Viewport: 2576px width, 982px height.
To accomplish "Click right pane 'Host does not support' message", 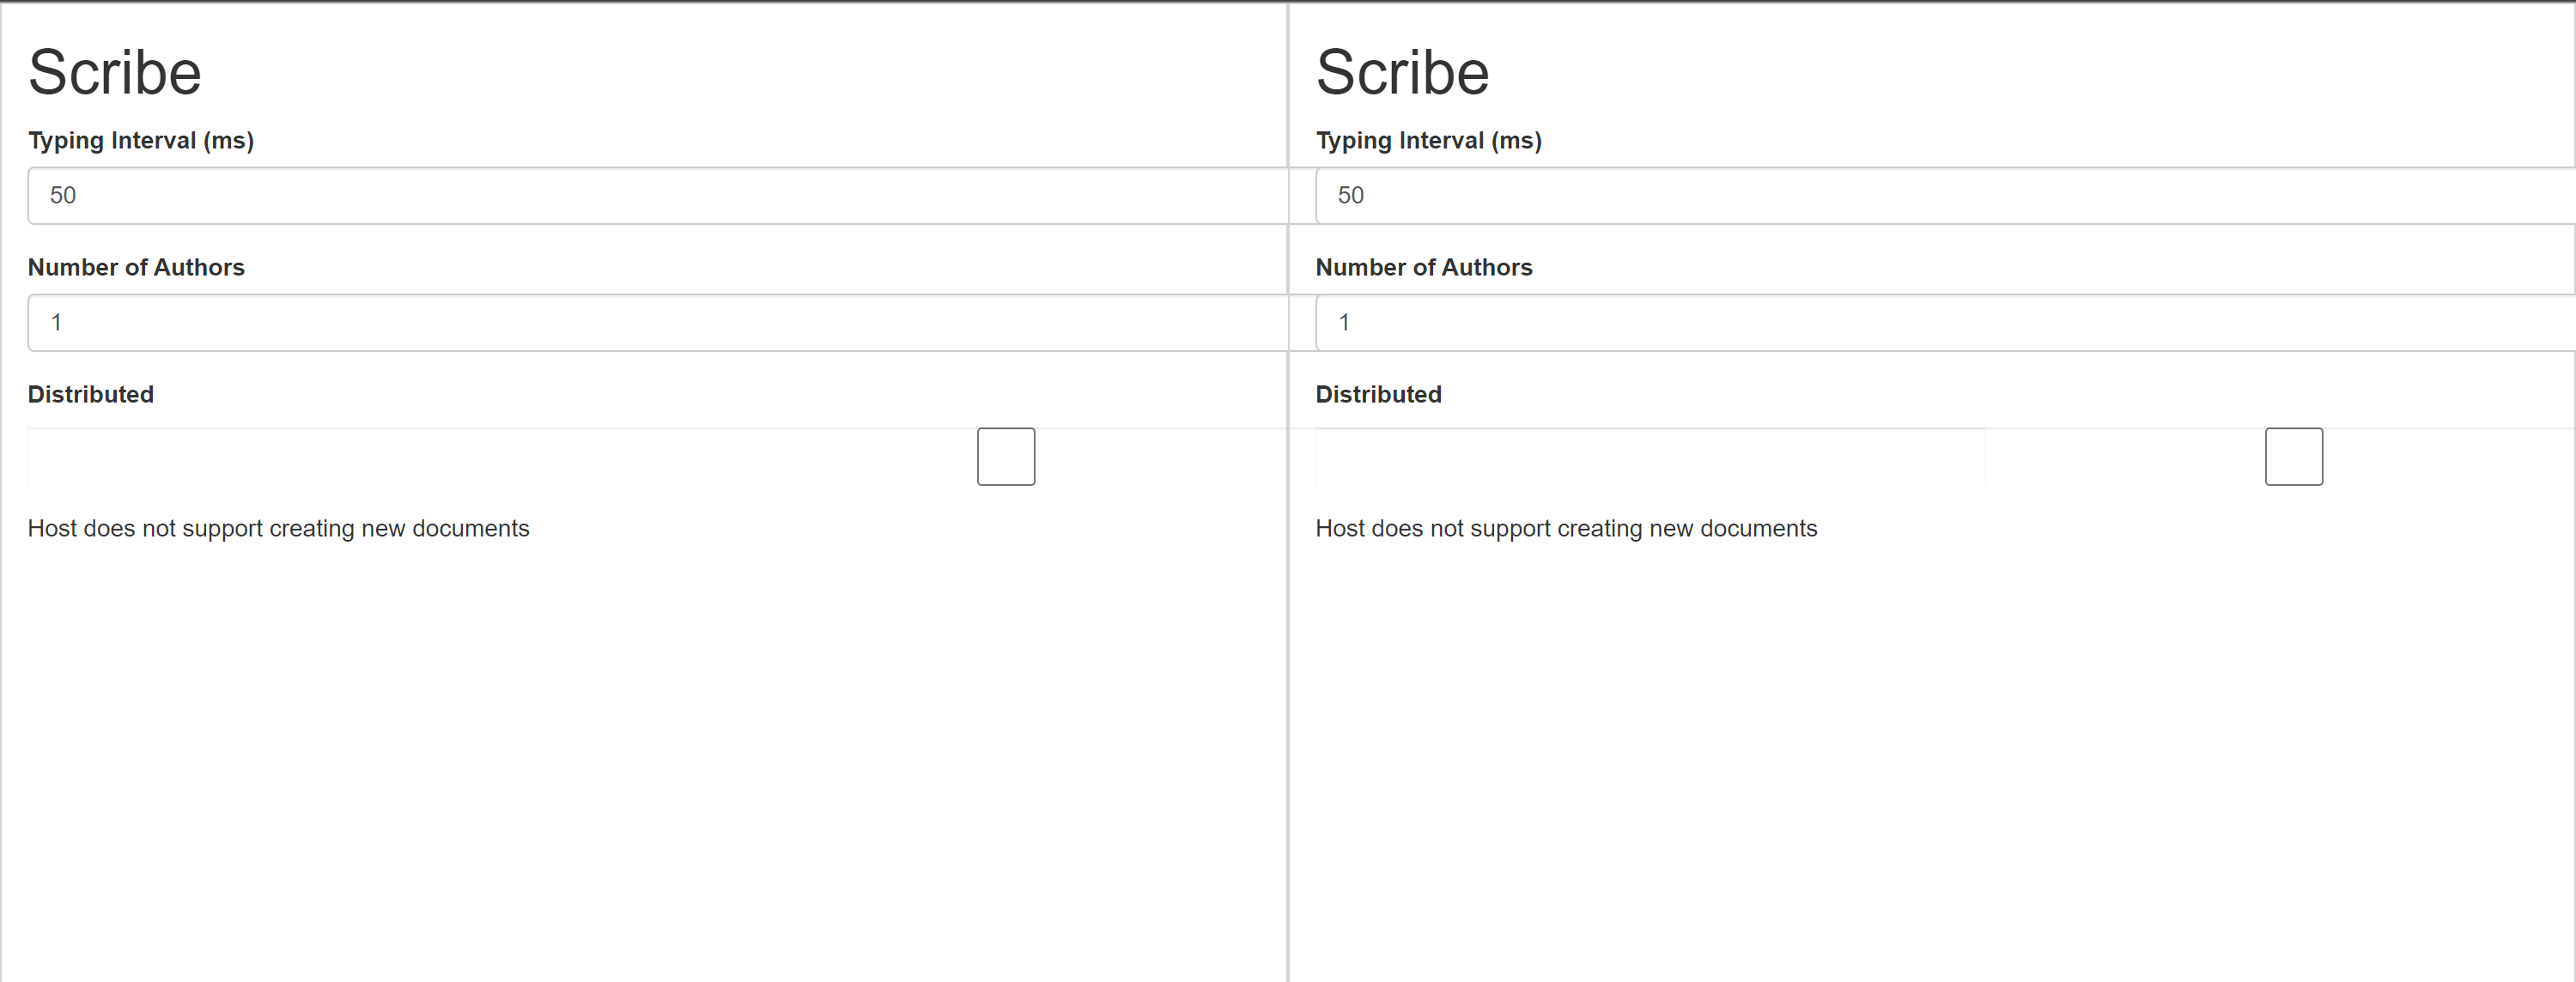I will pos(1567,529).
